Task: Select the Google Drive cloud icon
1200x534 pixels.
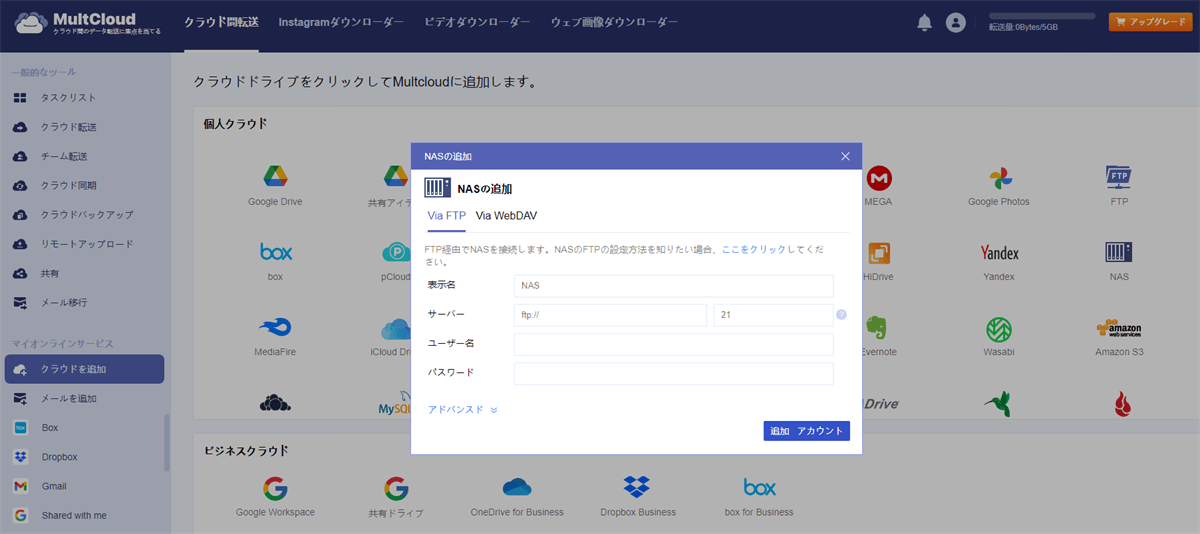Action: (x=275, y=177)
